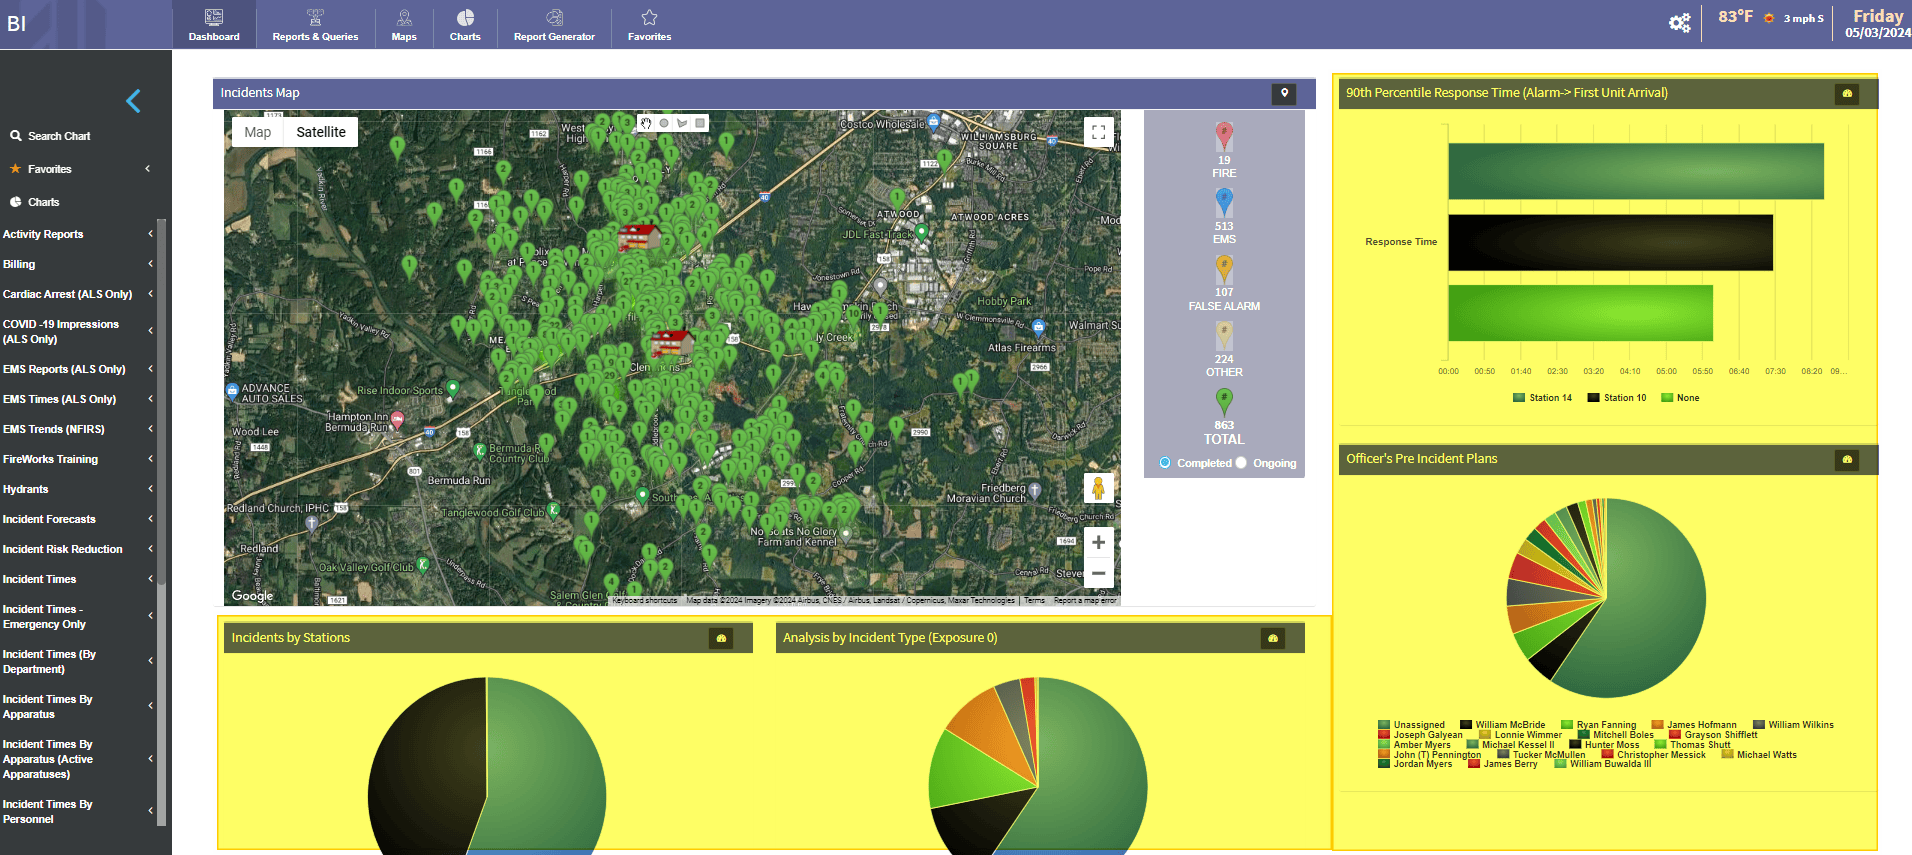Go to the Maps tab

click(404, 25)
